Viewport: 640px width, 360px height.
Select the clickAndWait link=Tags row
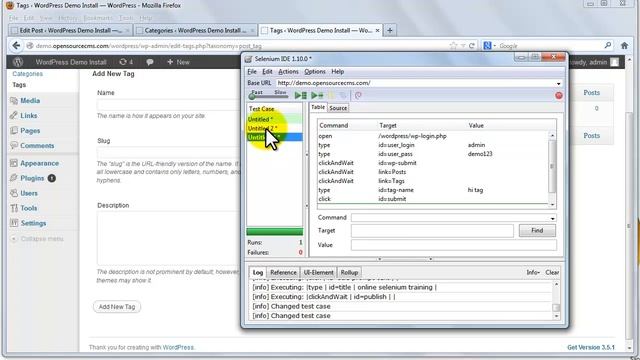[433, 181]
